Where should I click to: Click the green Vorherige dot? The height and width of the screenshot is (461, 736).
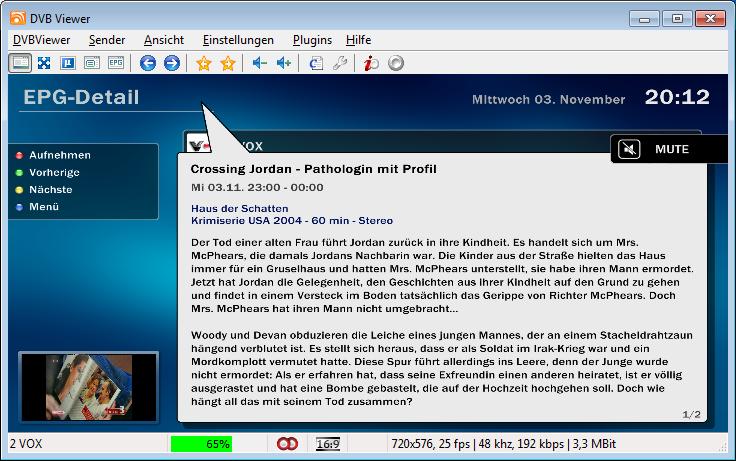[19, 173]
